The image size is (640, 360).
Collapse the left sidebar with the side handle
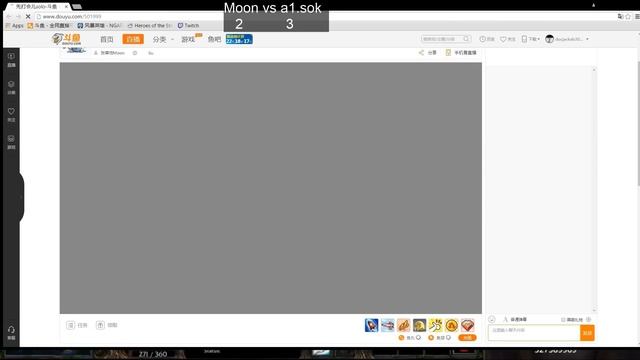tap(21, 197)
